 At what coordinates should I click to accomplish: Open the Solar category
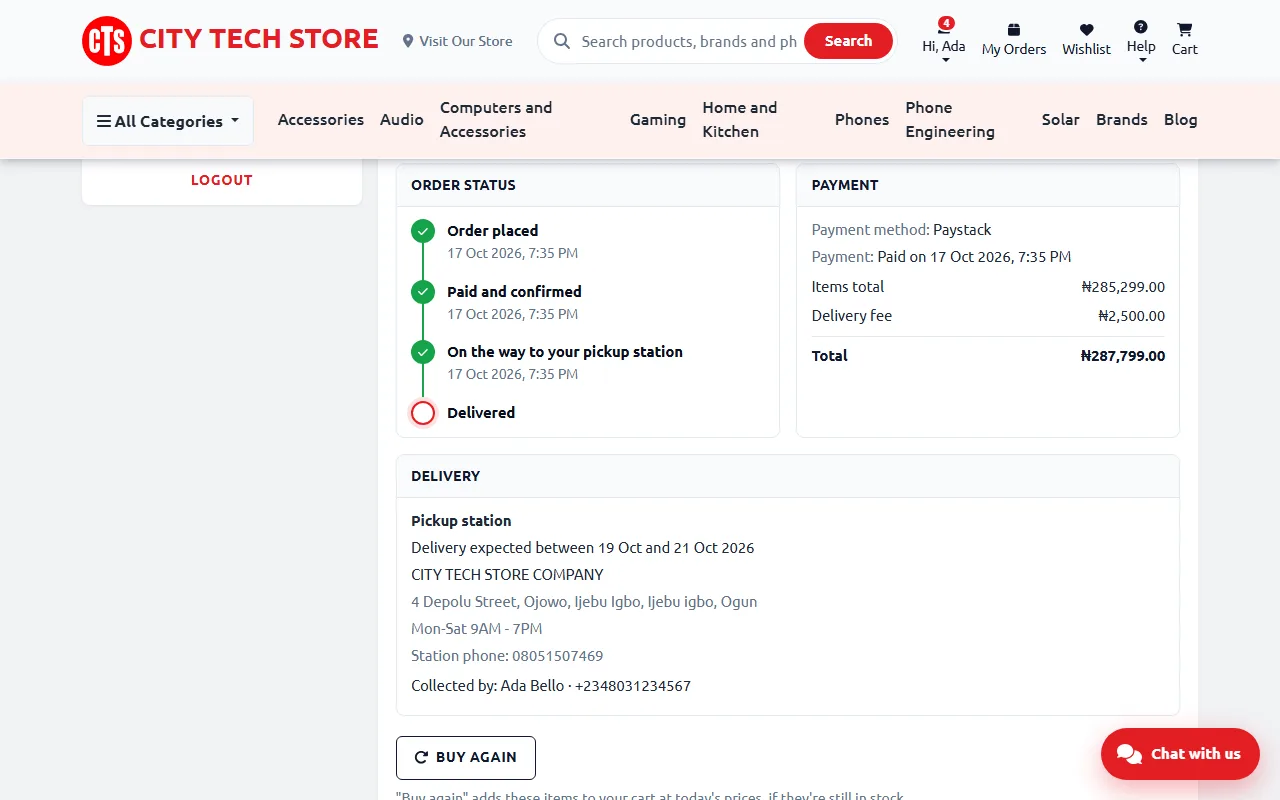1061,119
